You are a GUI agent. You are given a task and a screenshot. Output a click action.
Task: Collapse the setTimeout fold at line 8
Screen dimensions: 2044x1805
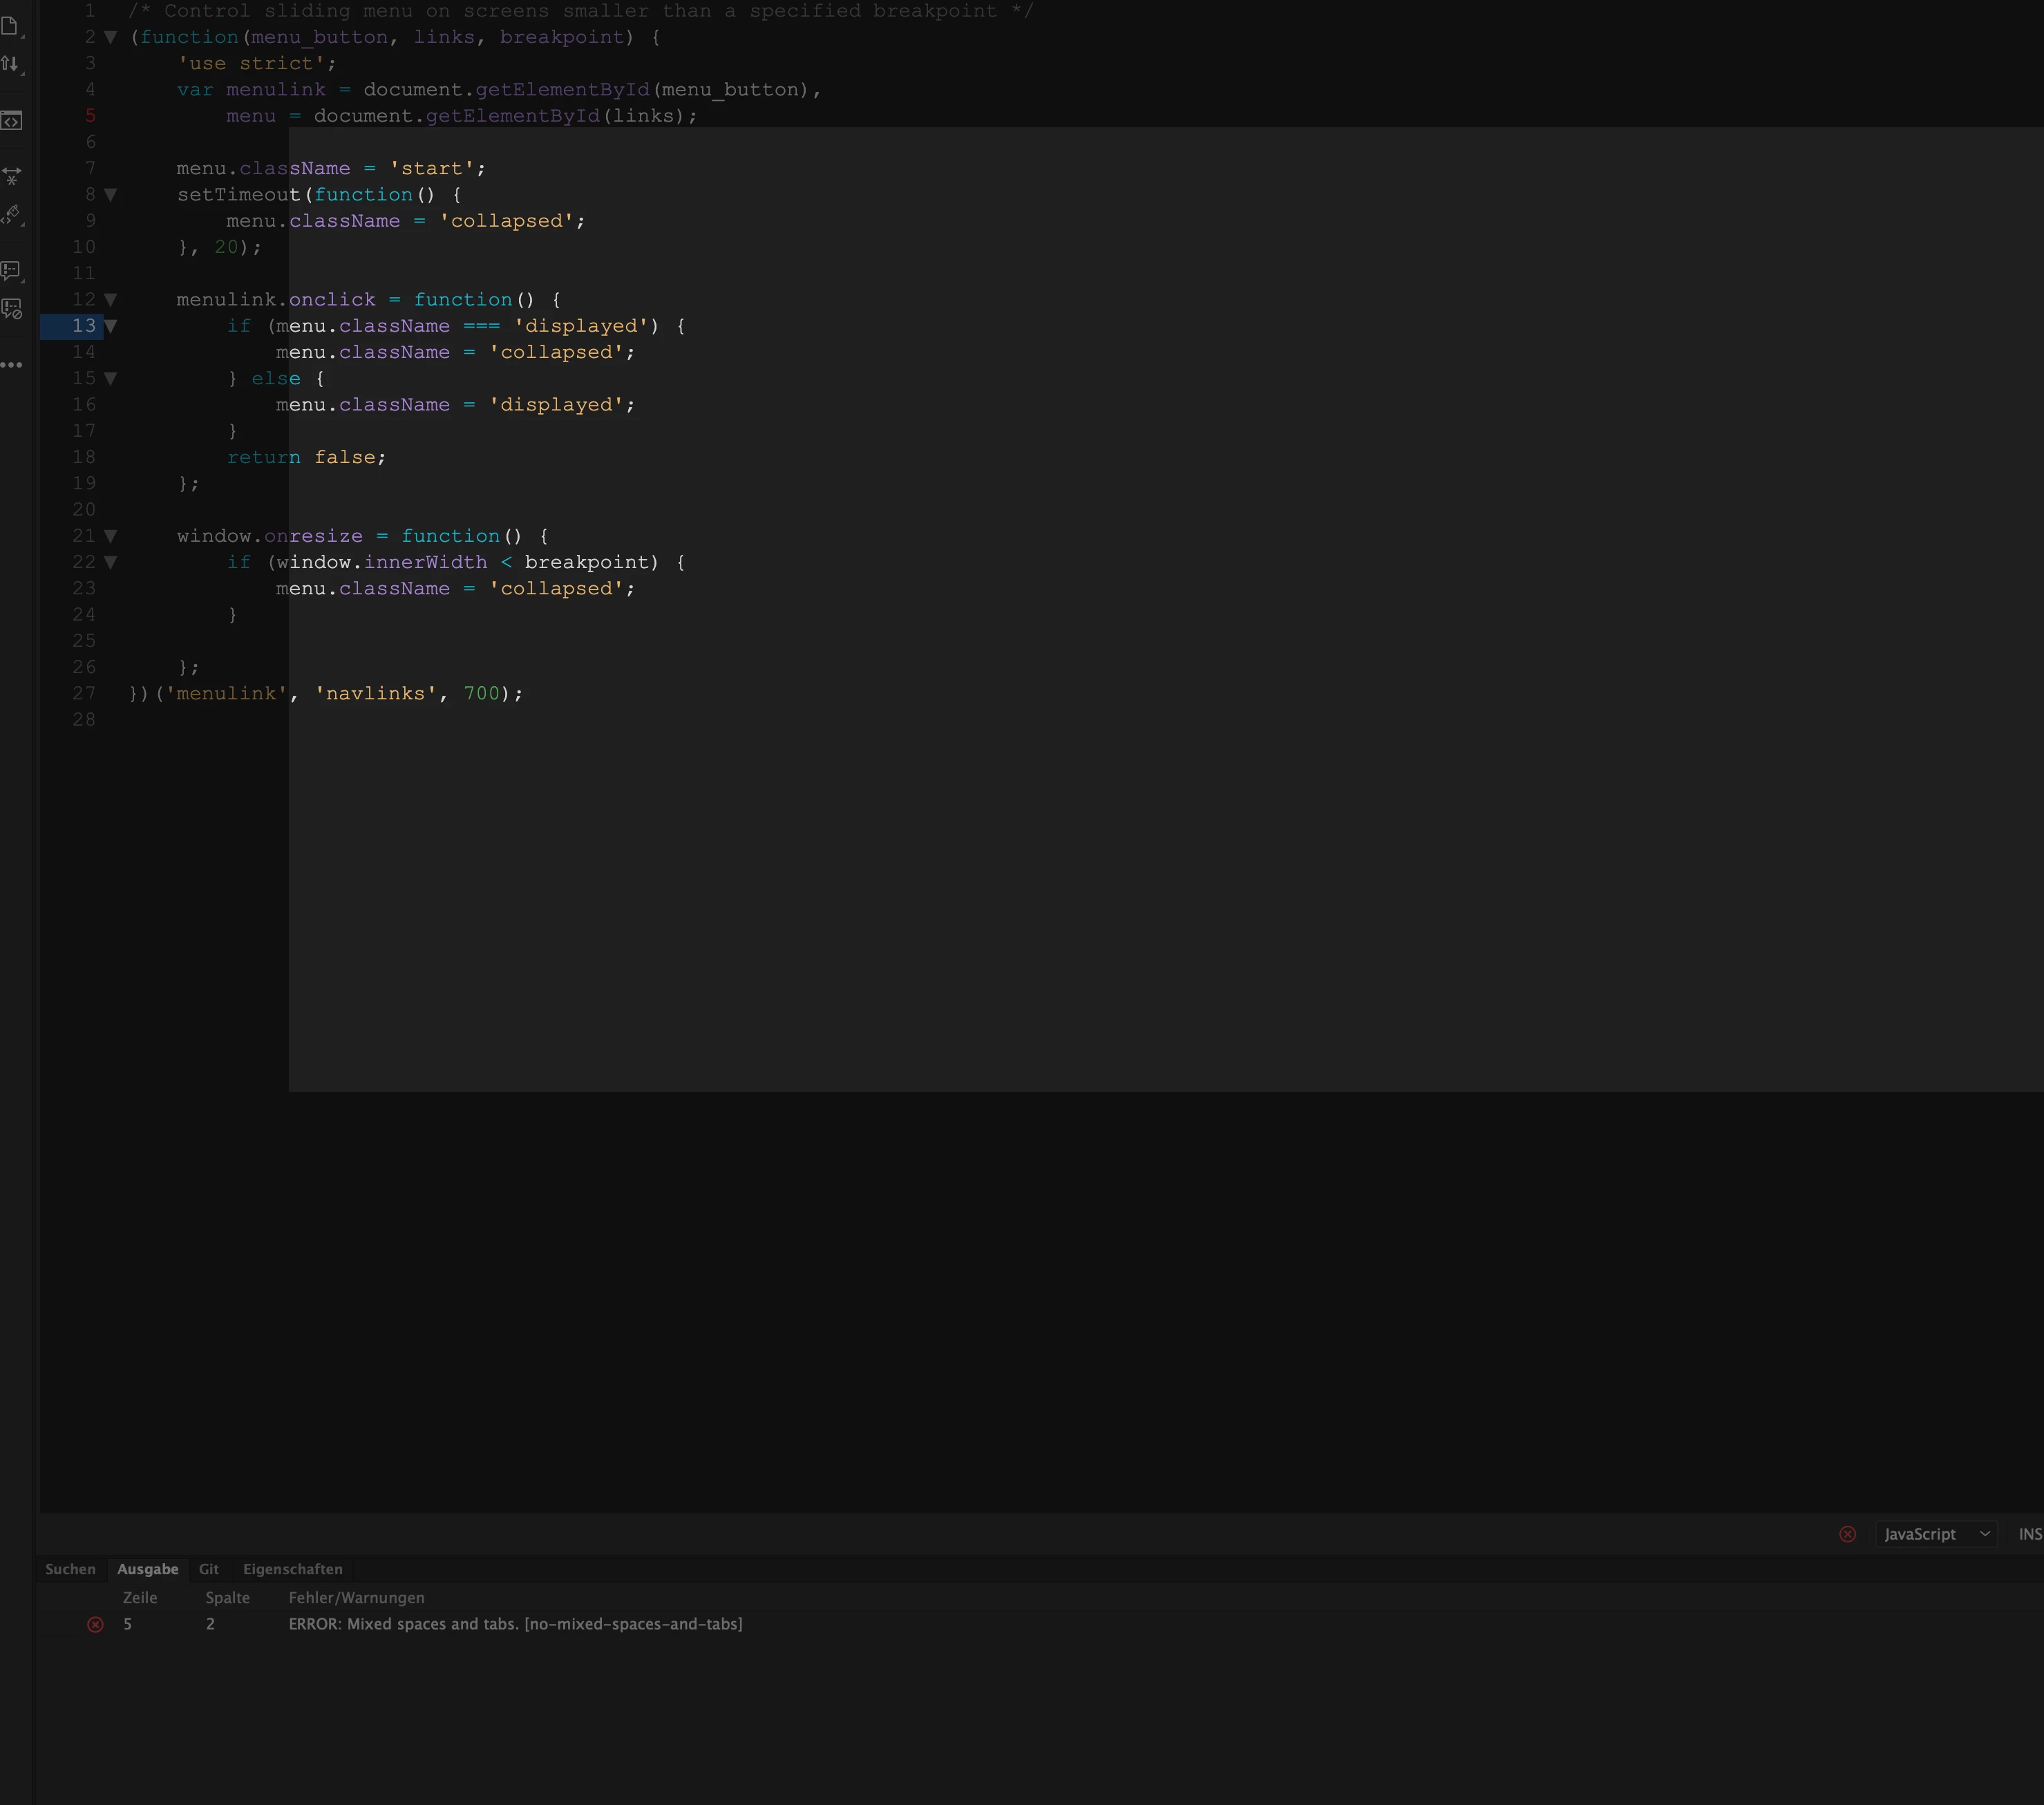pos(111,195)
